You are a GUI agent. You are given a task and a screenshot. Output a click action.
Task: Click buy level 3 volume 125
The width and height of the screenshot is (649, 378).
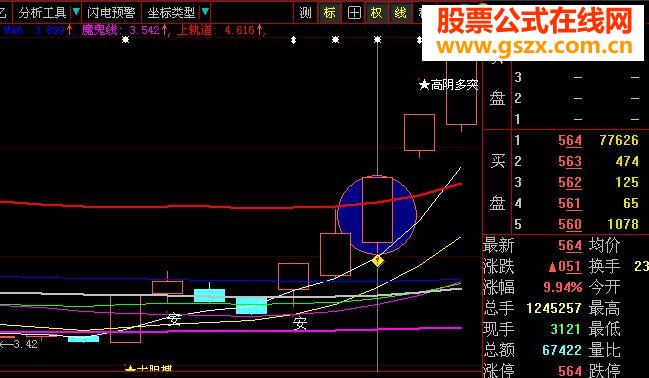pos(627,182)
